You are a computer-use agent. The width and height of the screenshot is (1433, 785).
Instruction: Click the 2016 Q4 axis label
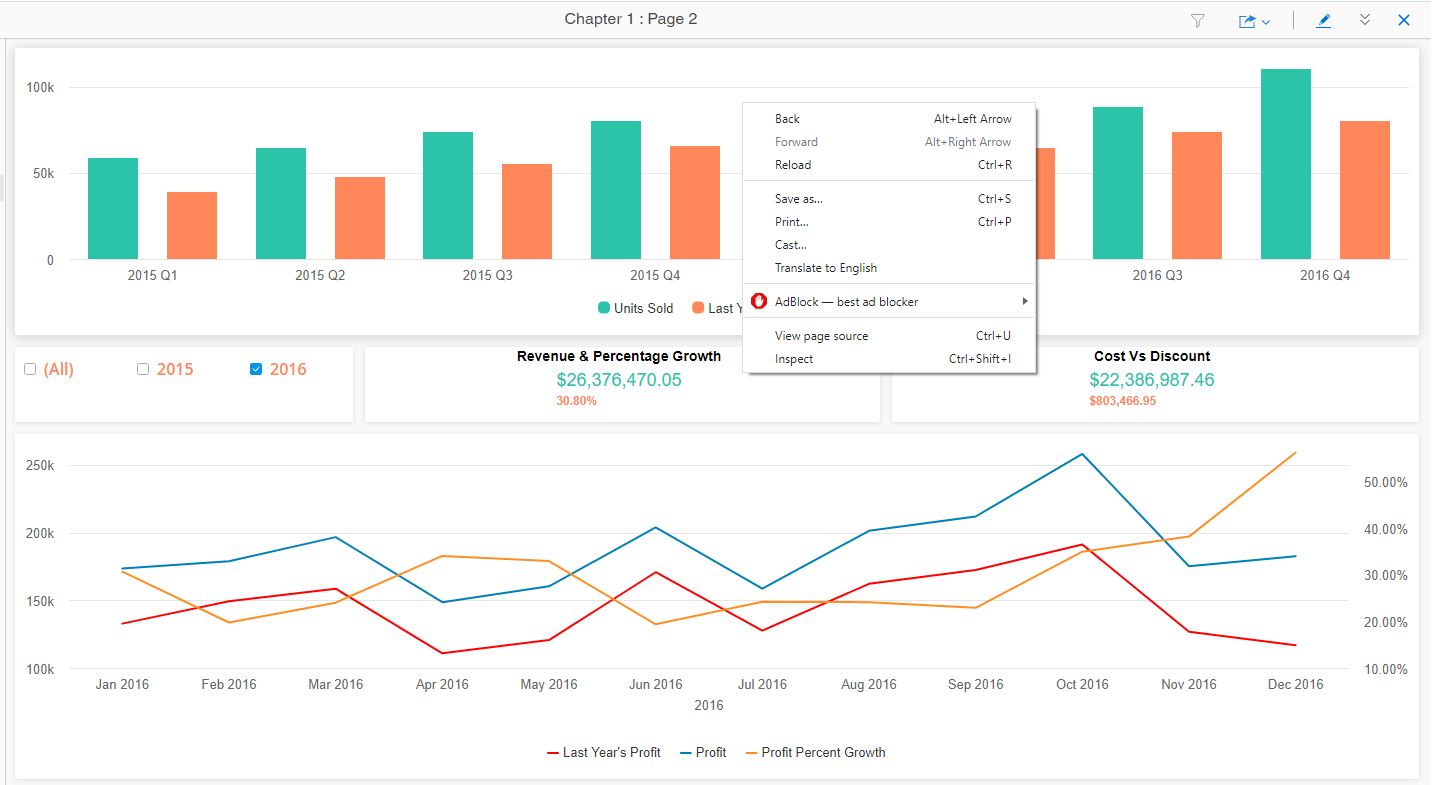pos(1325,275)
